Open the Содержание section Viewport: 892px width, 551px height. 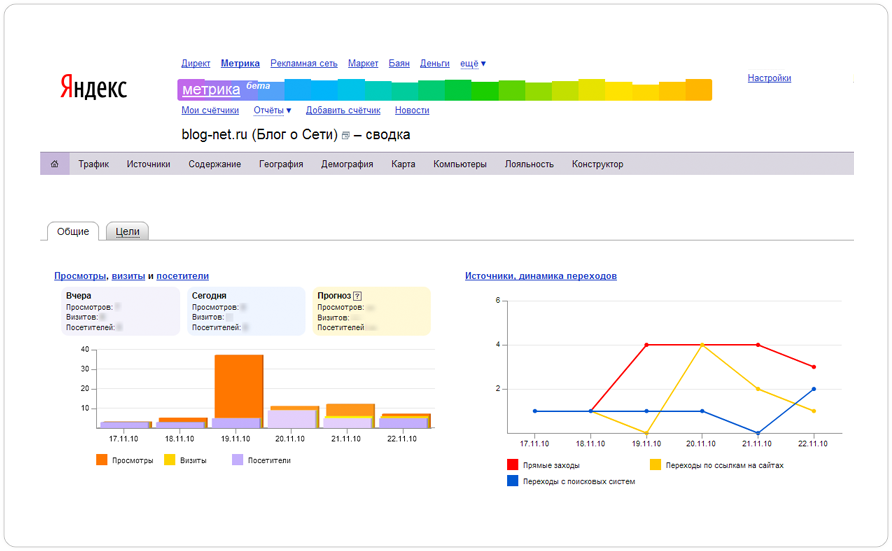[214, 164]
